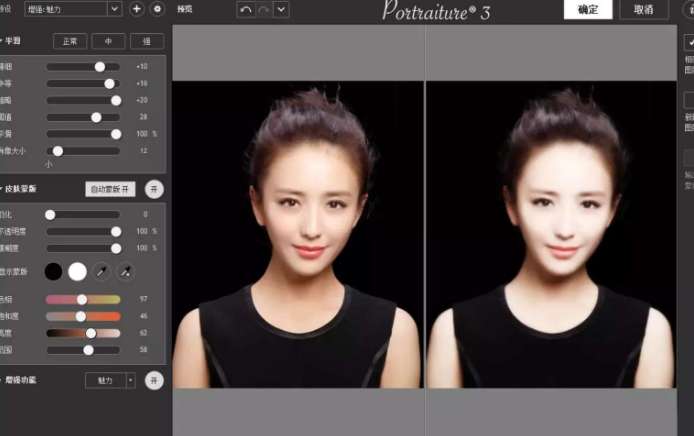This screenshot has height=436, width=694.
Task: Click the luminance value 62
Action: coord(143,333)
